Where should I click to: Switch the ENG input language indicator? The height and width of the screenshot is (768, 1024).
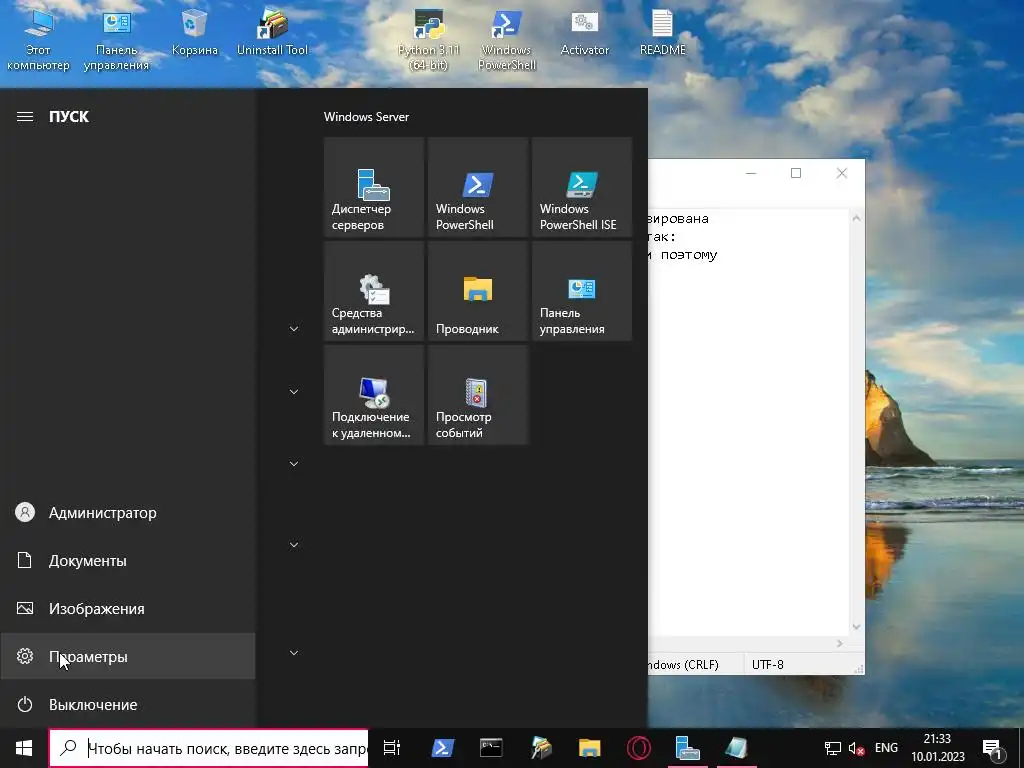point(886,748)
